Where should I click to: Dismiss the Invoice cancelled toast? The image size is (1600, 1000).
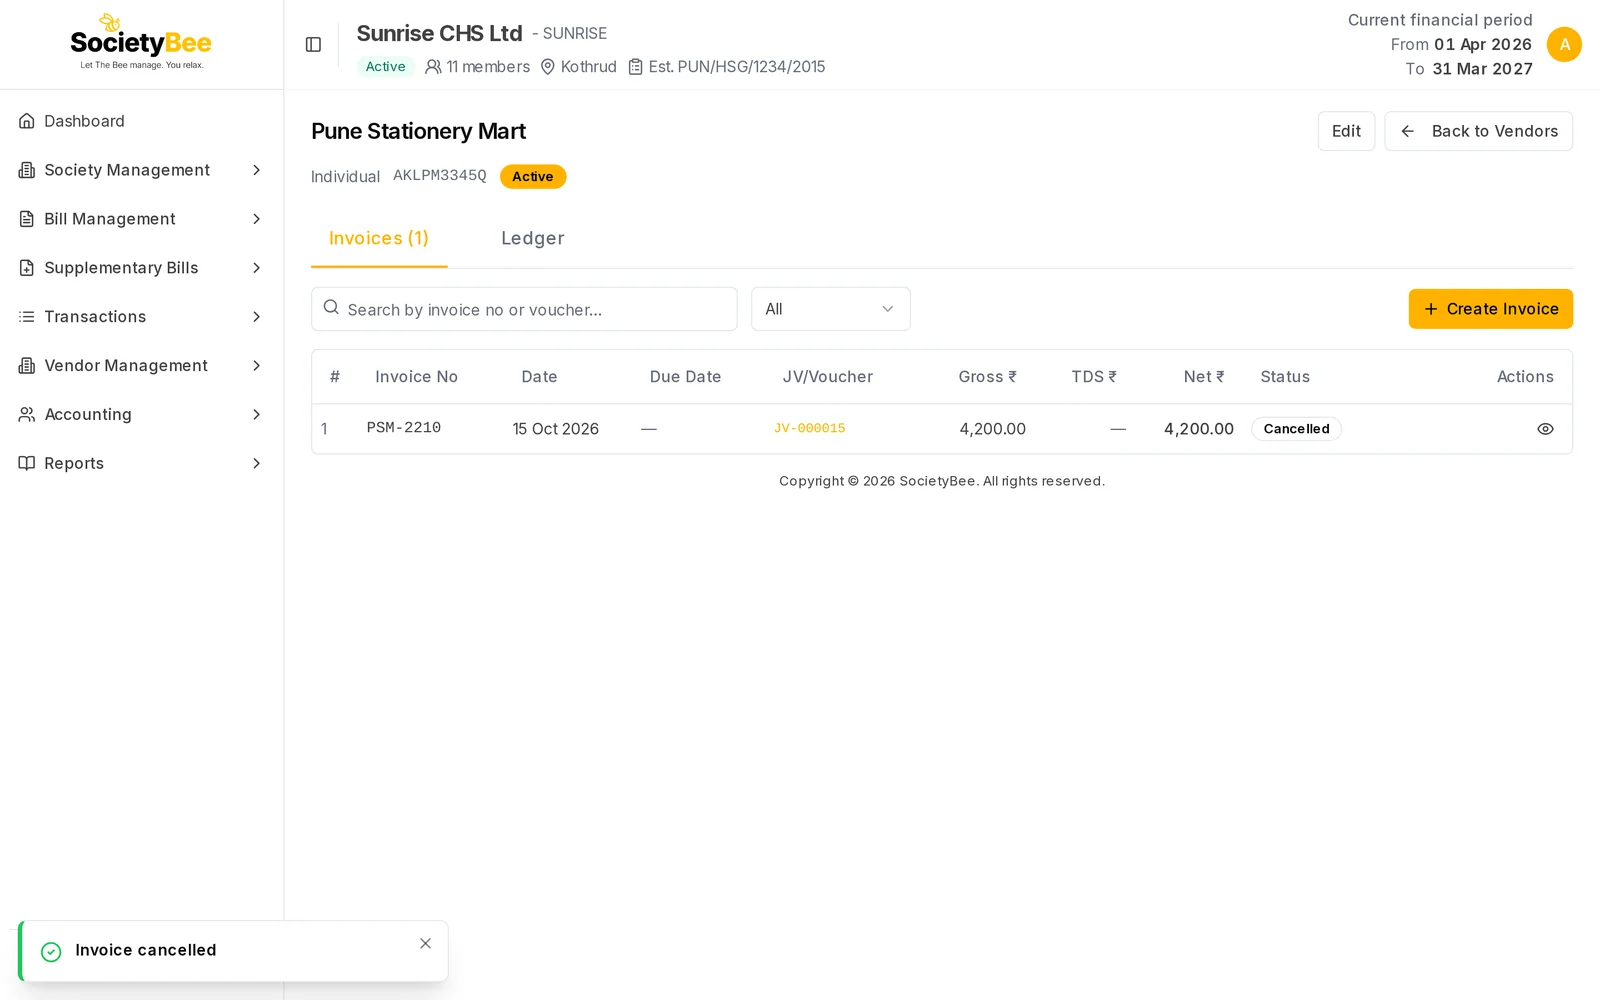(x=425, y=944)
